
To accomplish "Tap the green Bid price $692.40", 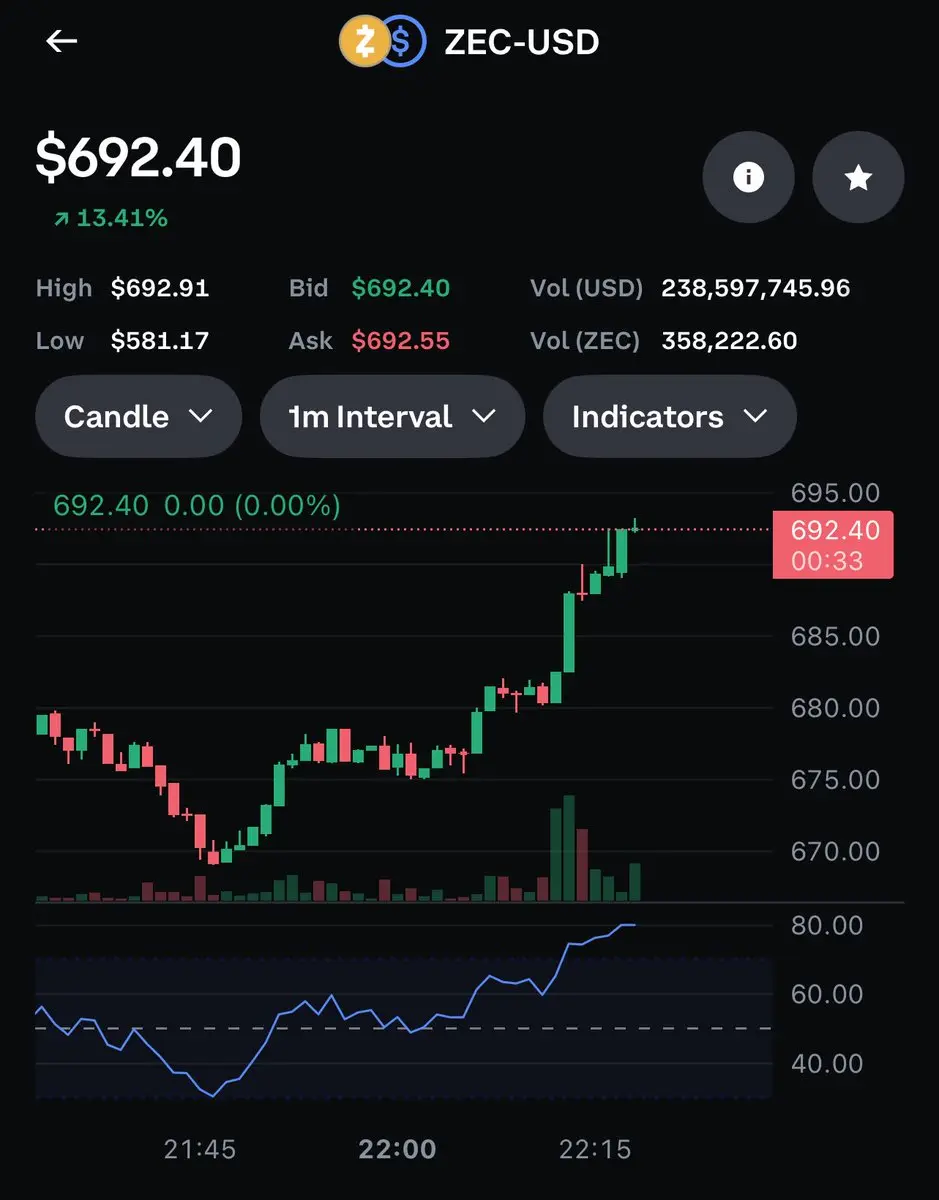I will pos(401,289).
